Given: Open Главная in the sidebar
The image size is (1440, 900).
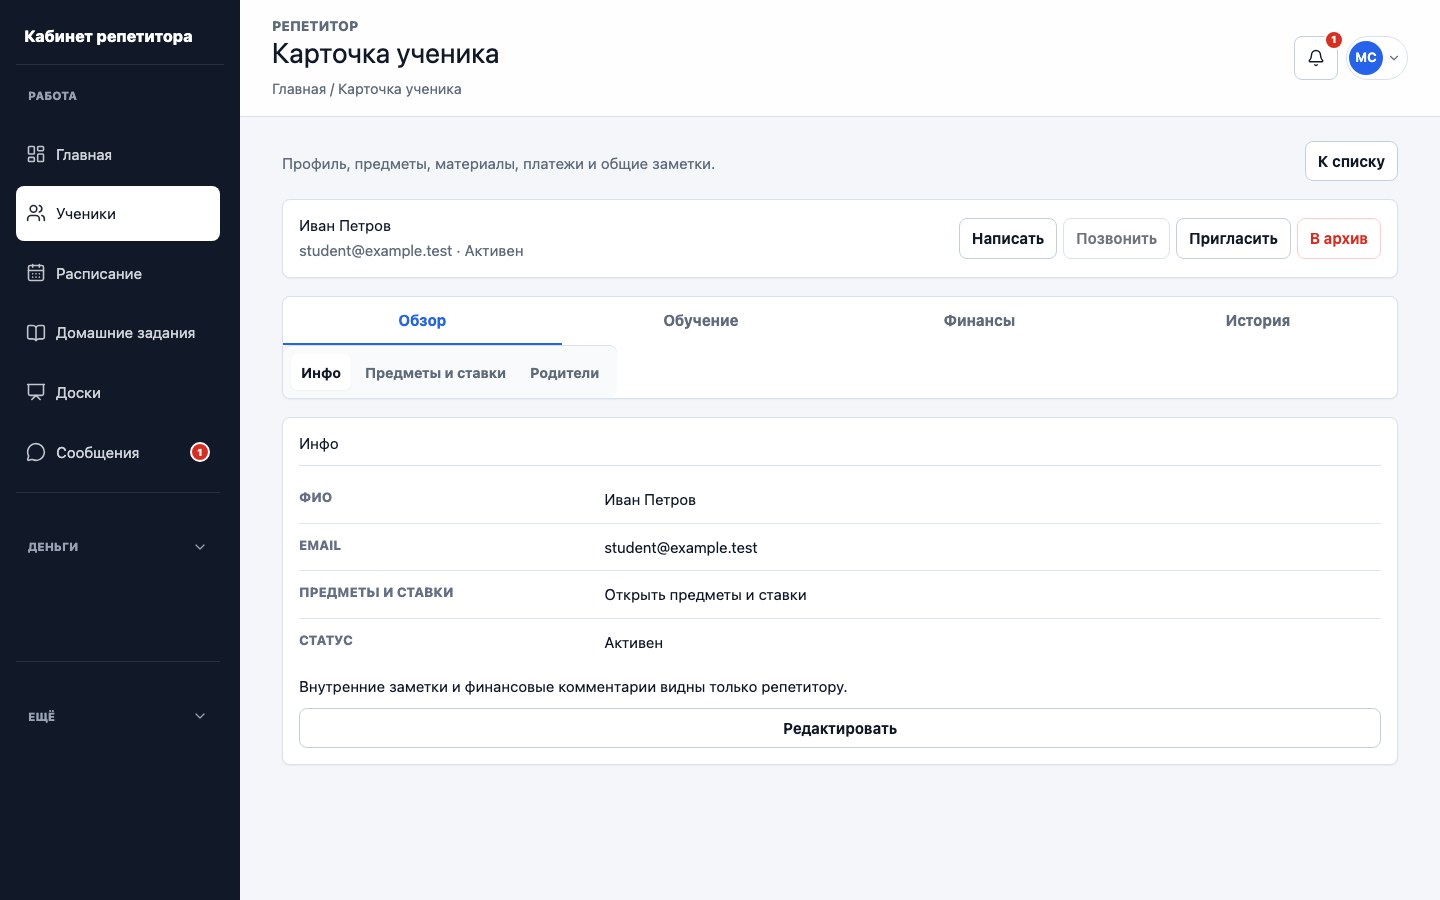Looking at the screenshot, I should (118, 154).
